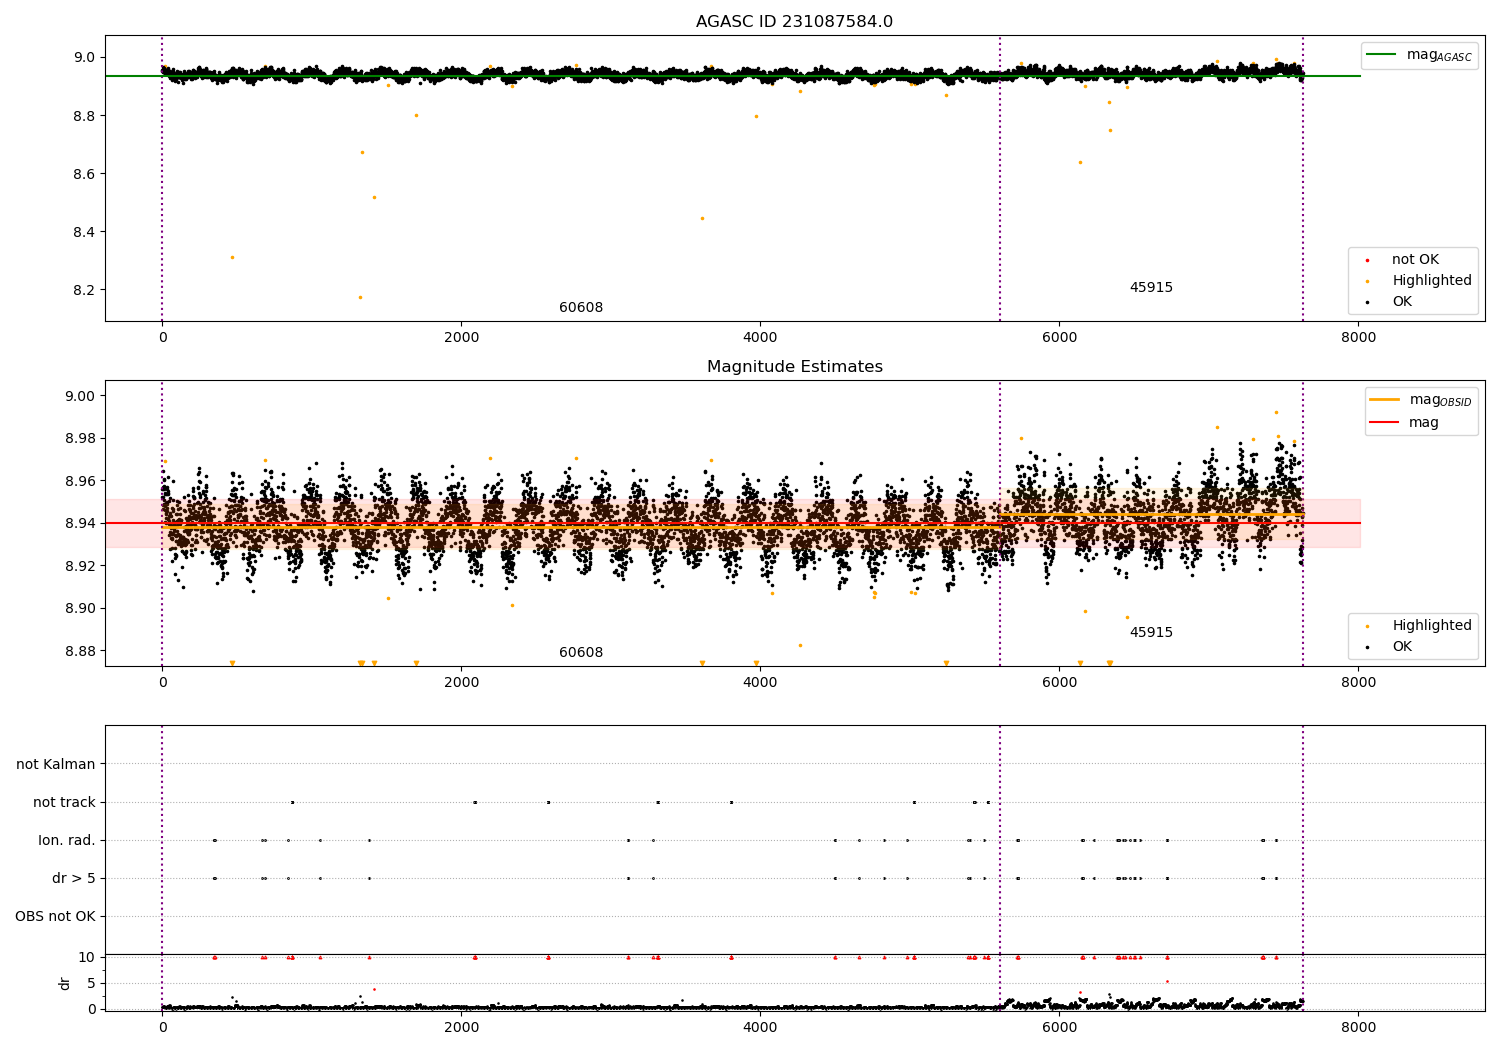
Task: Click the "2000" x-tick under the top plot
Action: (461, 338)
